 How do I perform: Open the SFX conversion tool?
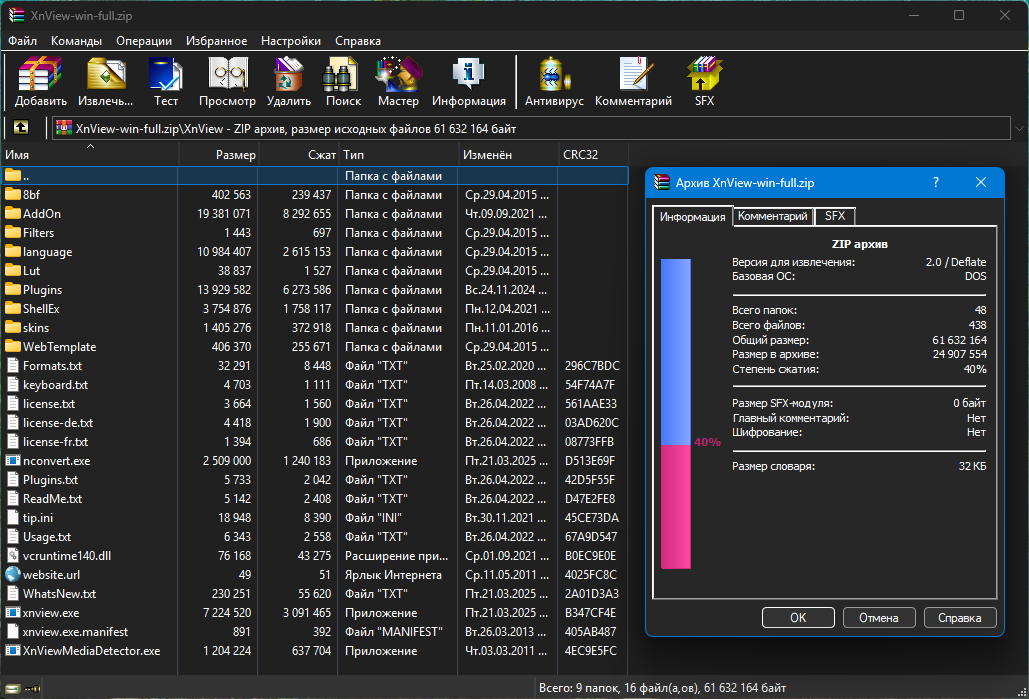point(704,81)
